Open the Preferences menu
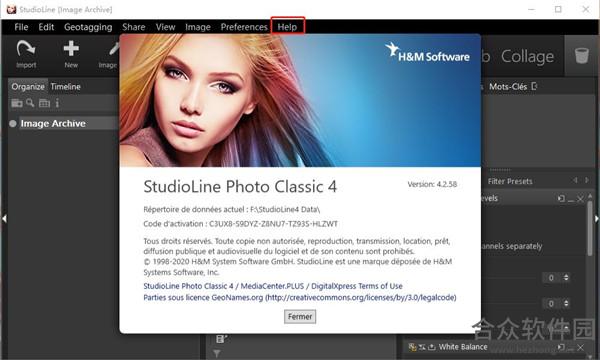This screenshot has width=600, height=360. click(x=244, y=27)
